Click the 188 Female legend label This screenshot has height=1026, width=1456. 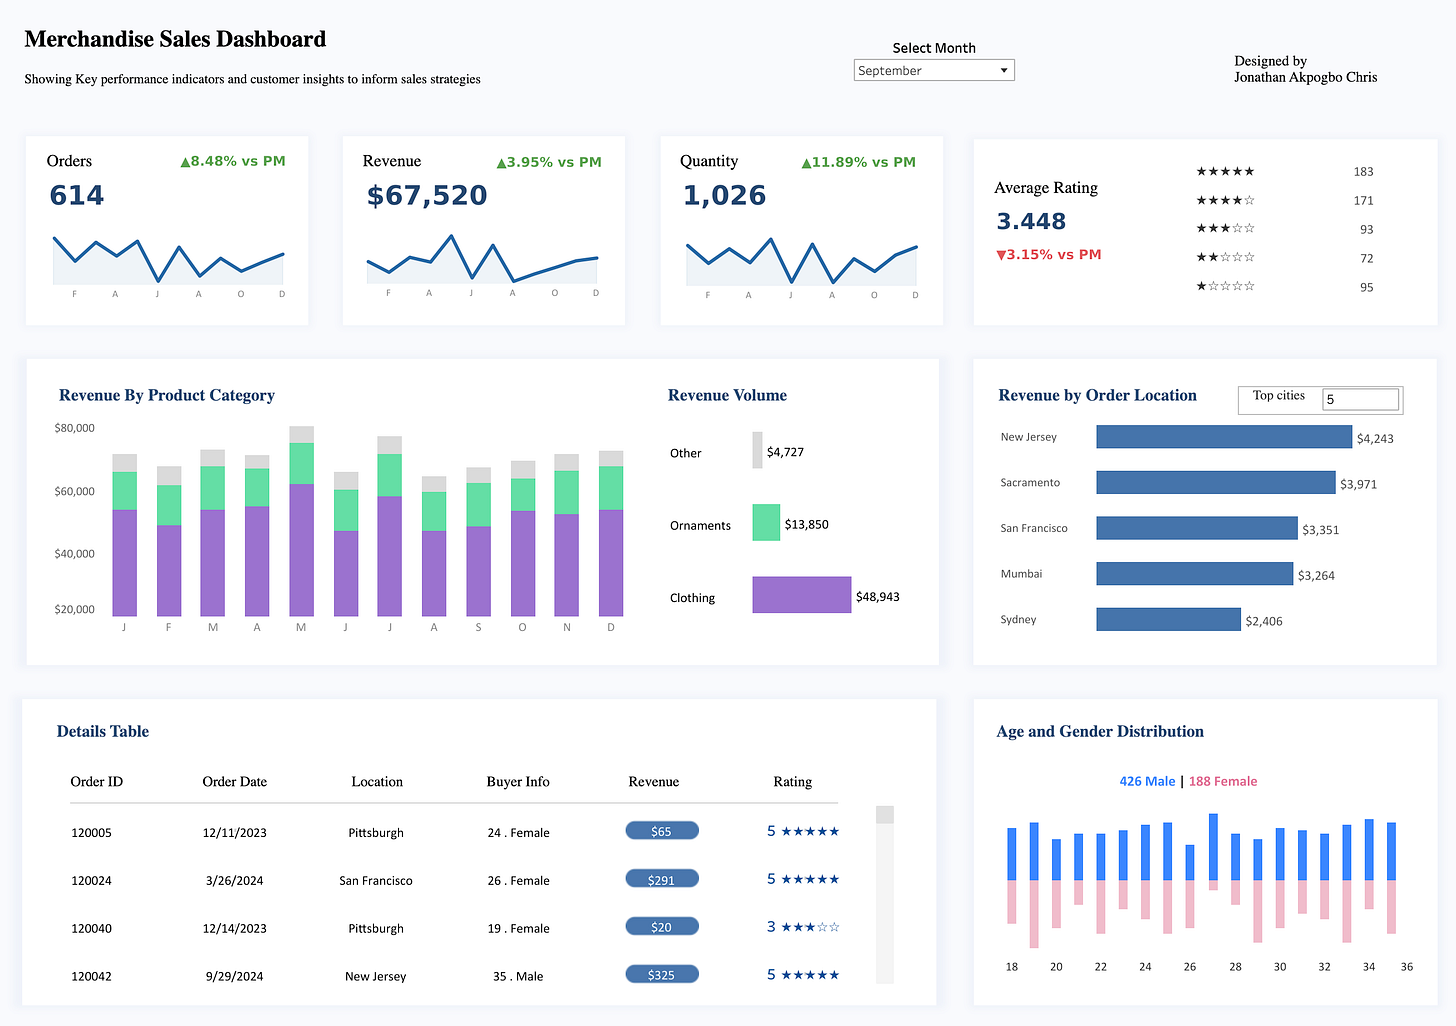pos(1223,781)
